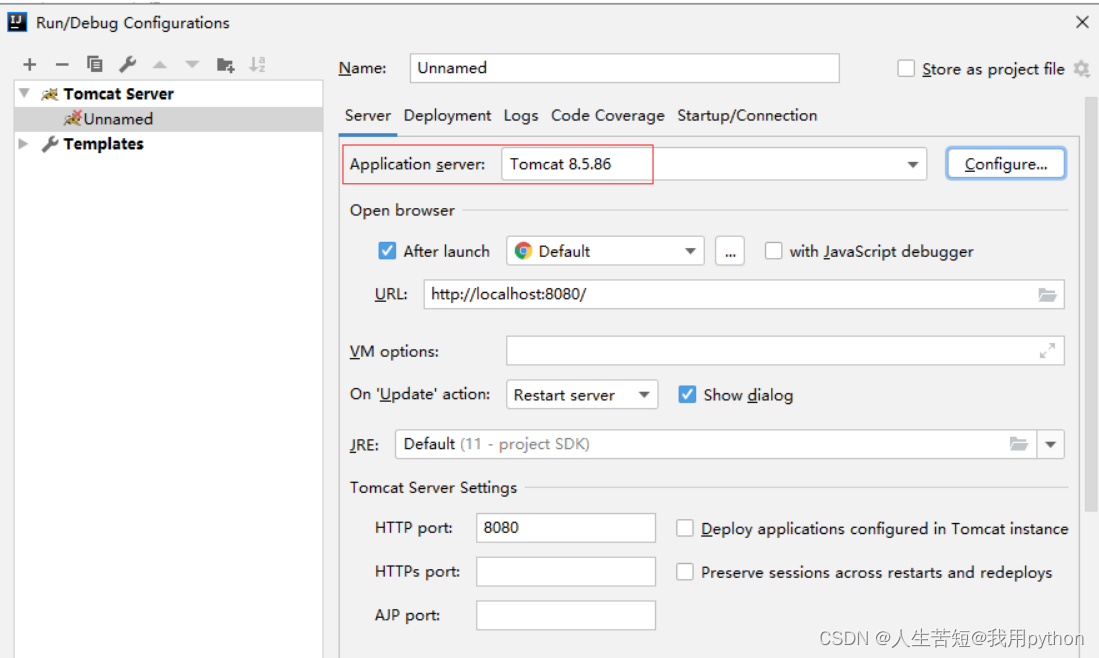Click the browser ellipsis button
Viewport: 1099px width, 658px height.
pos(730,251)
